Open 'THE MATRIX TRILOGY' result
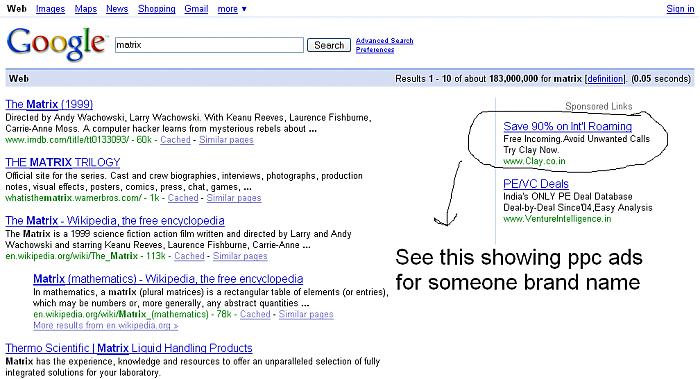 click(x=63, y=162)
